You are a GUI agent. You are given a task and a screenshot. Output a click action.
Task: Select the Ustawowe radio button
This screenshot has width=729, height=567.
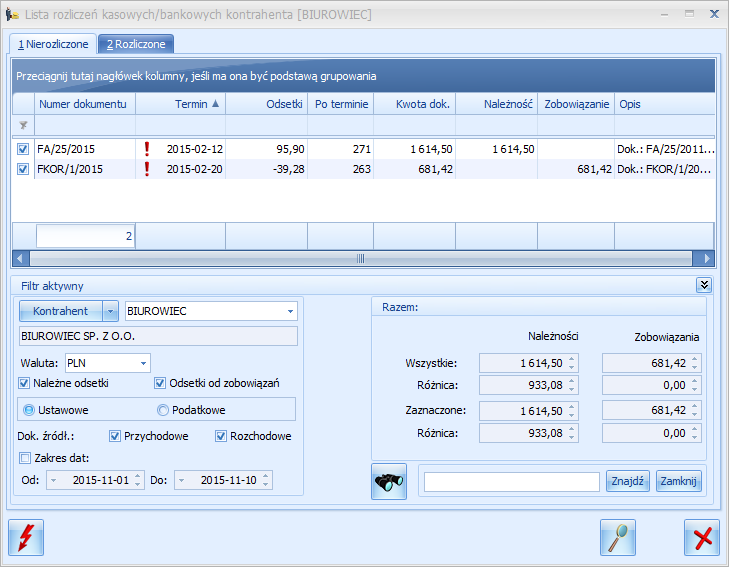(x=29, y=410)
